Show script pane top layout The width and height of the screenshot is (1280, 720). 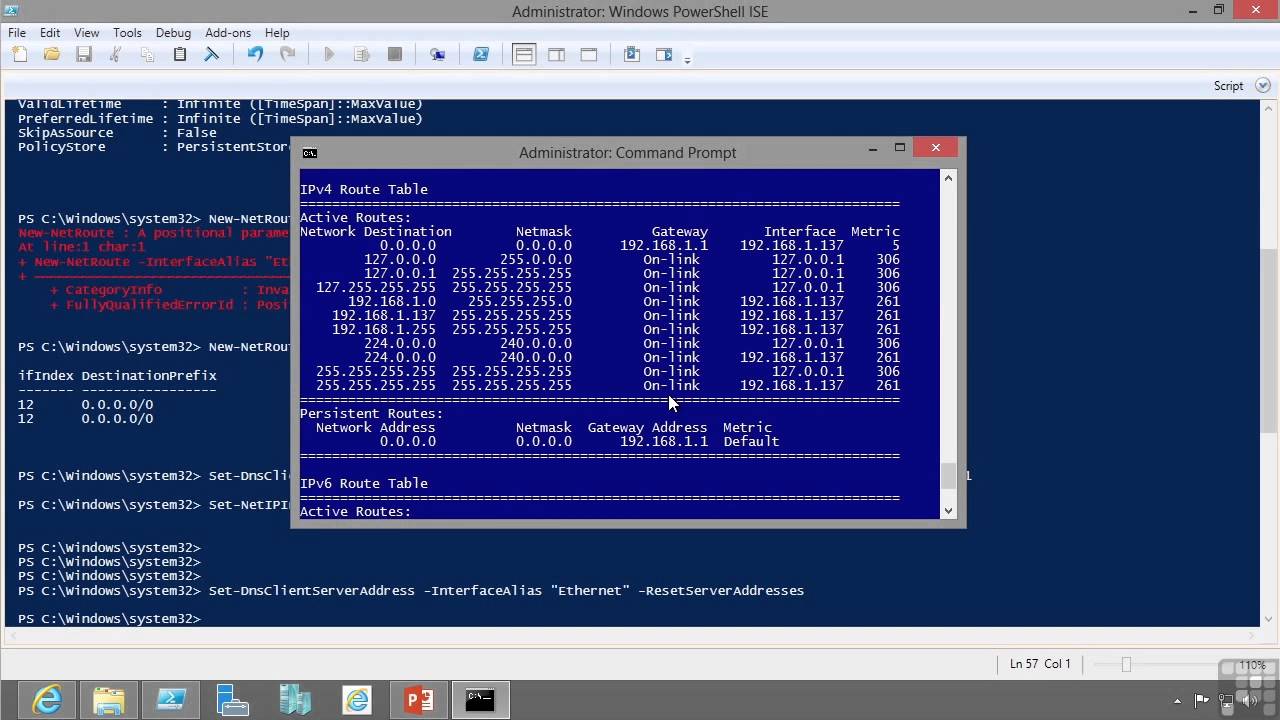(x=524, y=55)
